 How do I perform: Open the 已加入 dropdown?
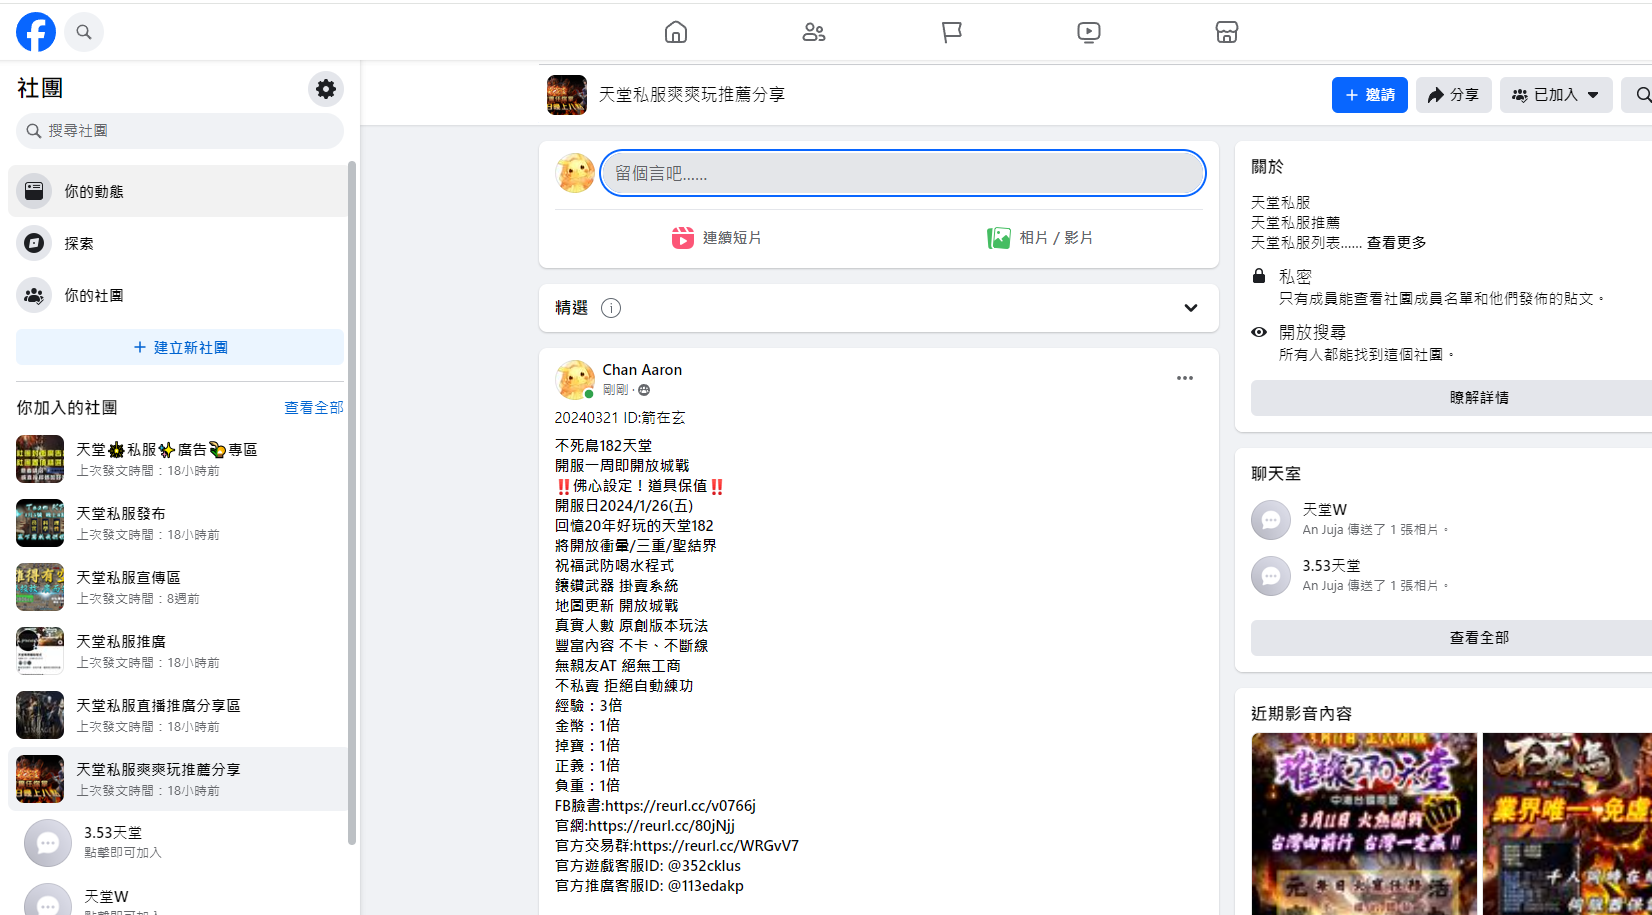pos(1556,95)
